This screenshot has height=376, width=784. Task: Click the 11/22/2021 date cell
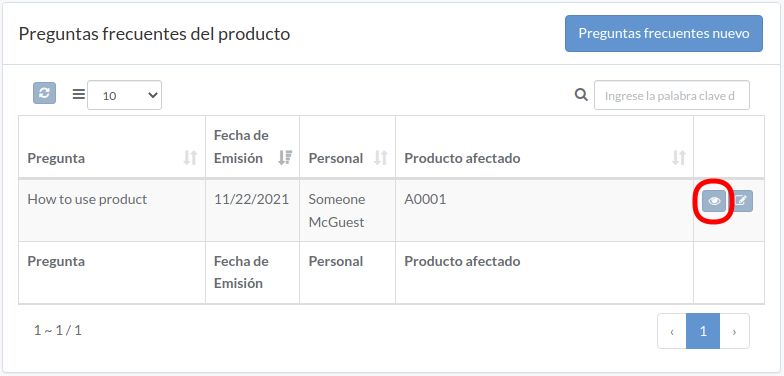pos(252,210)
